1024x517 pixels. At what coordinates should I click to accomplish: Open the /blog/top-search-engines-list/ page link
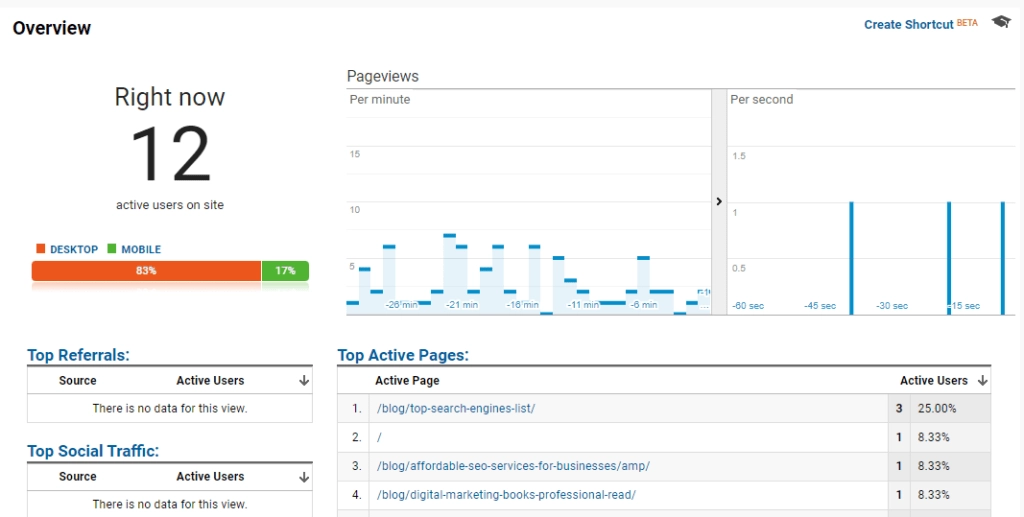456,409
